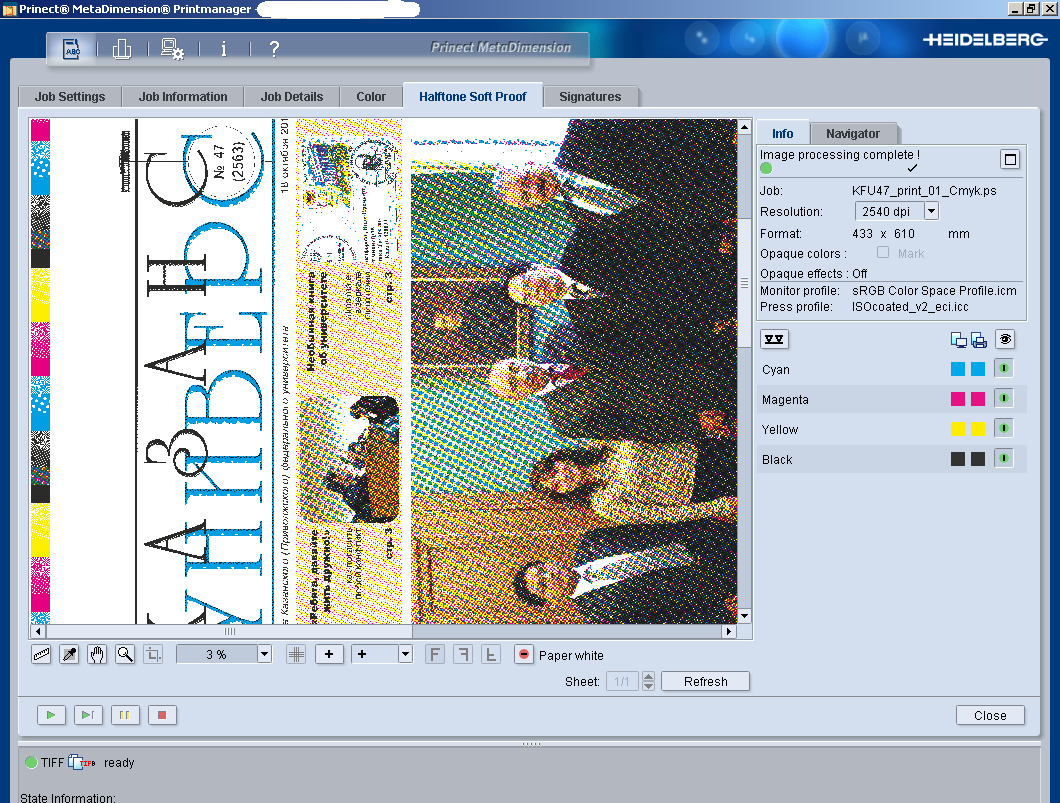Image resolution: width=1060 pixels, height=803 pixels.
Task: Click the job name KFU47_print_01_Cmyk.ps
Action: 924,191
